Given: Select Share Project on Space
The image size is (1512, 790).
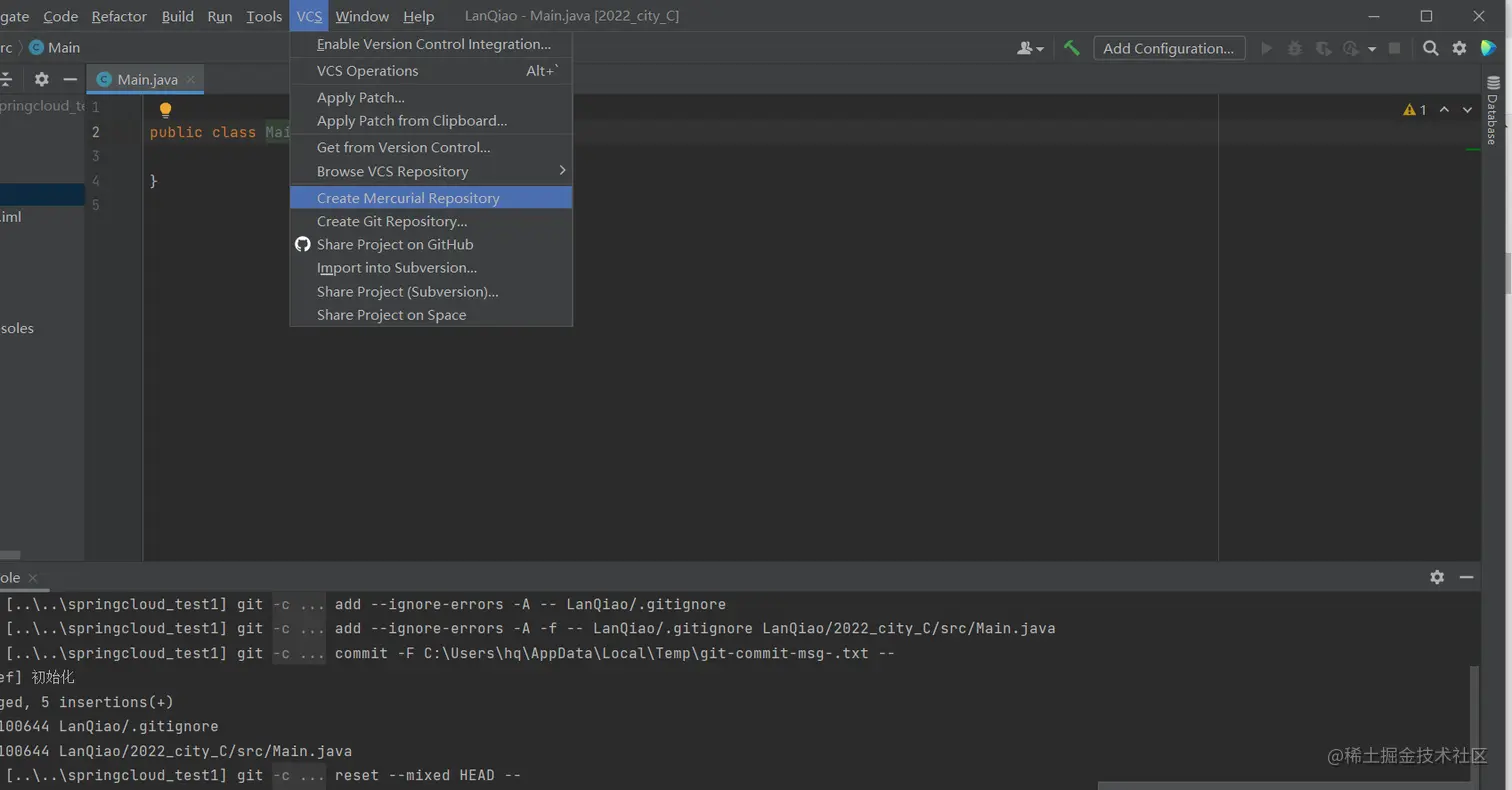Looking at the screenshot, I should pos(431,315).
